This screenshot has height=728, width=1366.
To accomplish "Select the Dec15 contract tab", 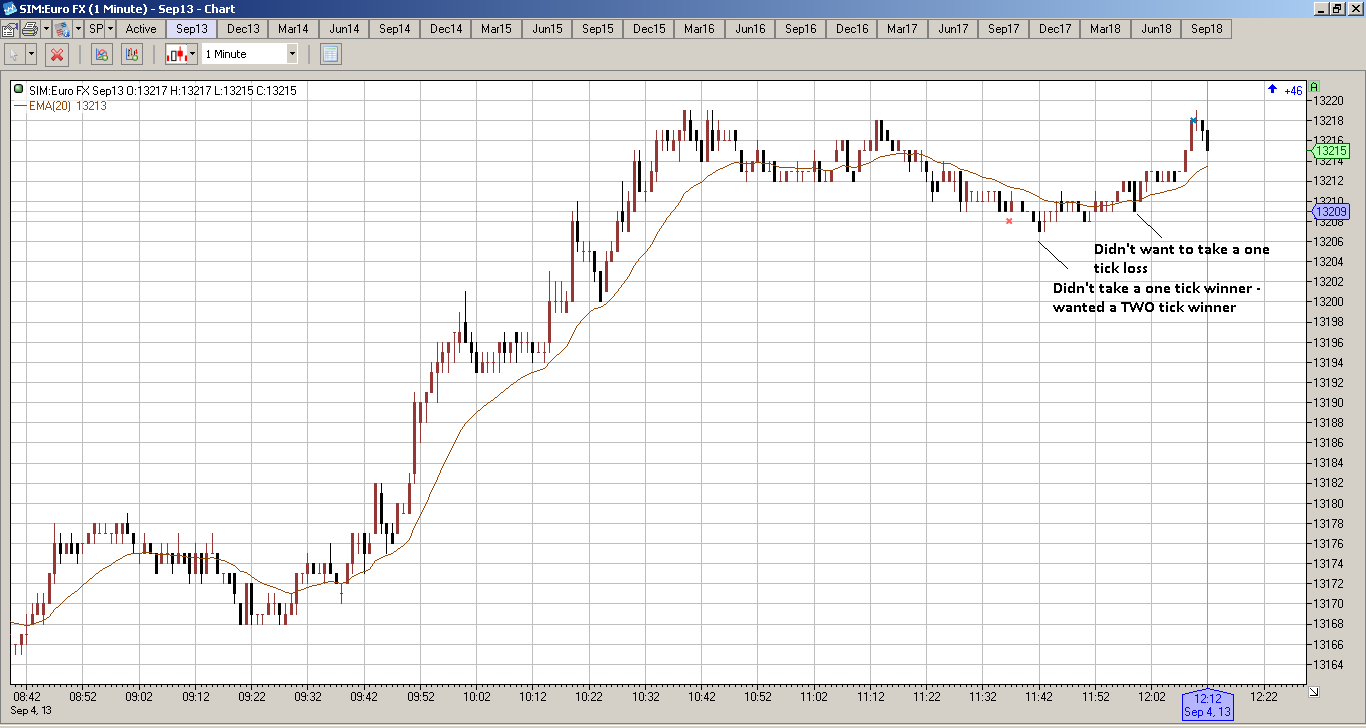I will point(649,29).
